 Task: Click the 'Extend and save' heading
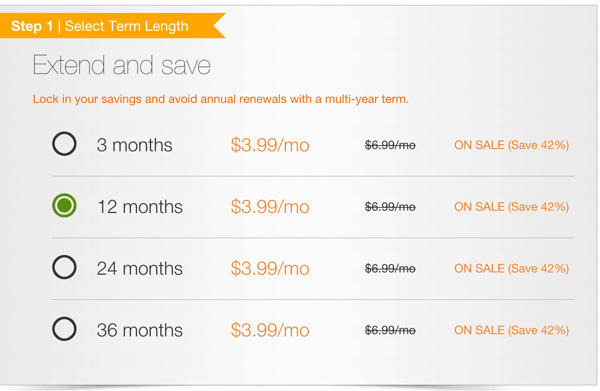(122, 65)
